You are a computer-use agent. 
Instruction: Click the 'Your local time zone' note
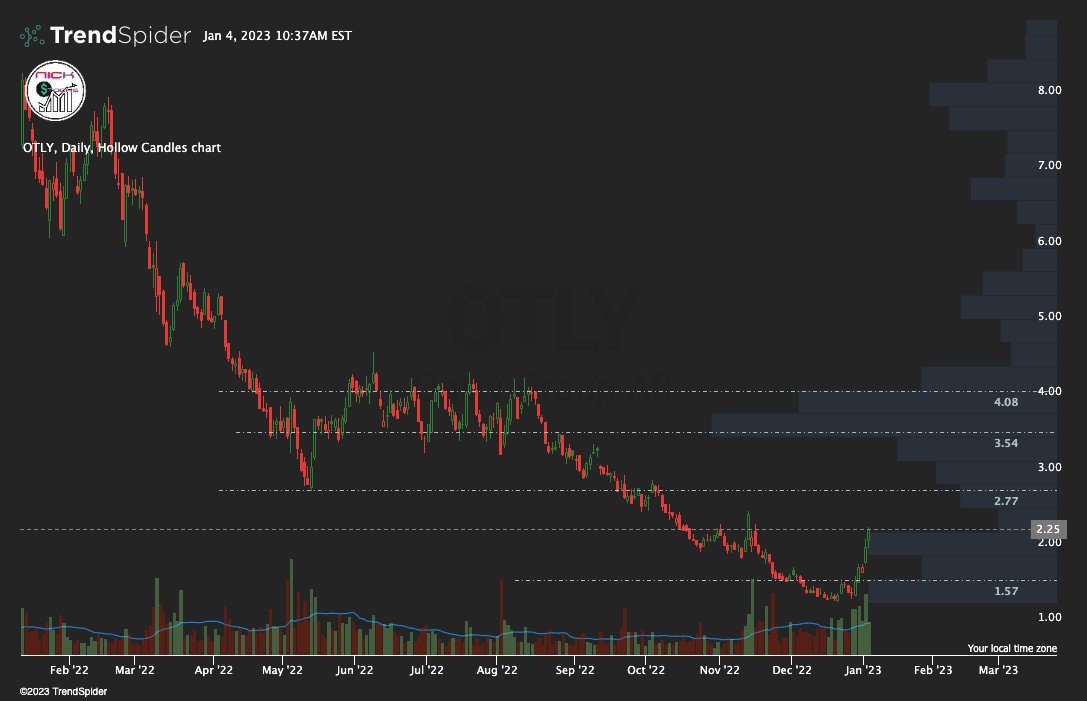click(1012, 648)
